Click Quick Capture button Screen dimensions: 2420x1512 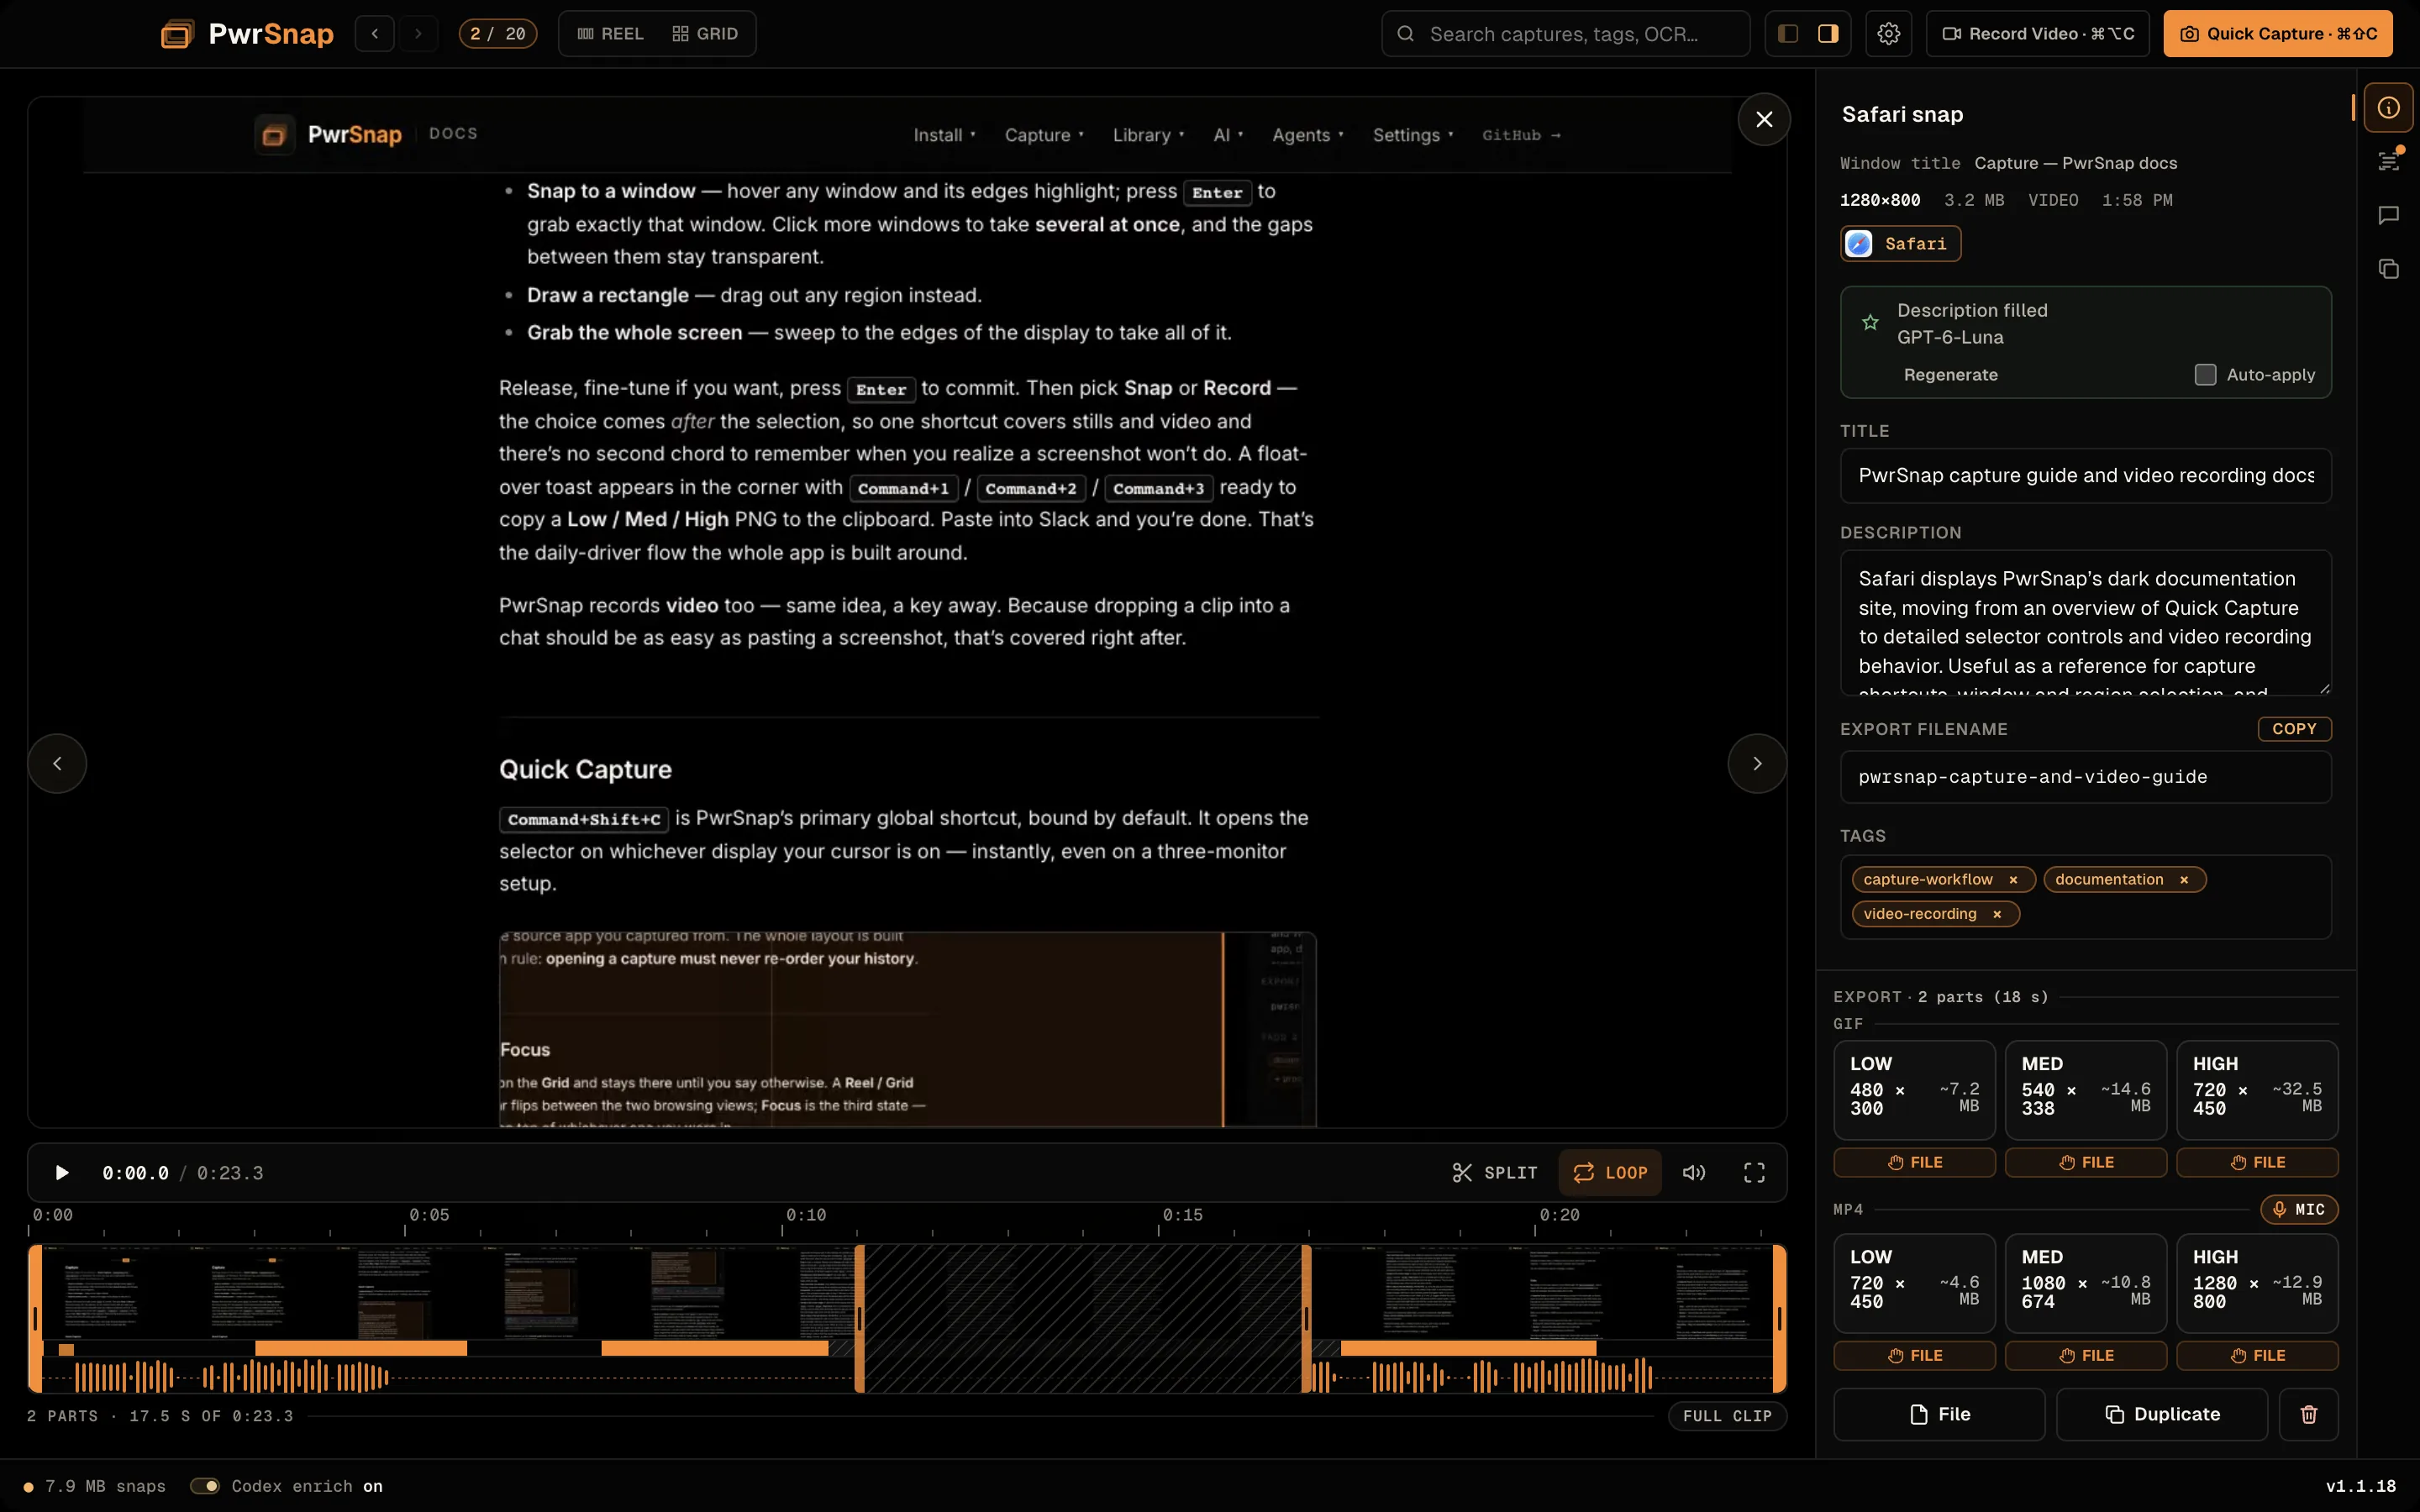point(2277,34)
